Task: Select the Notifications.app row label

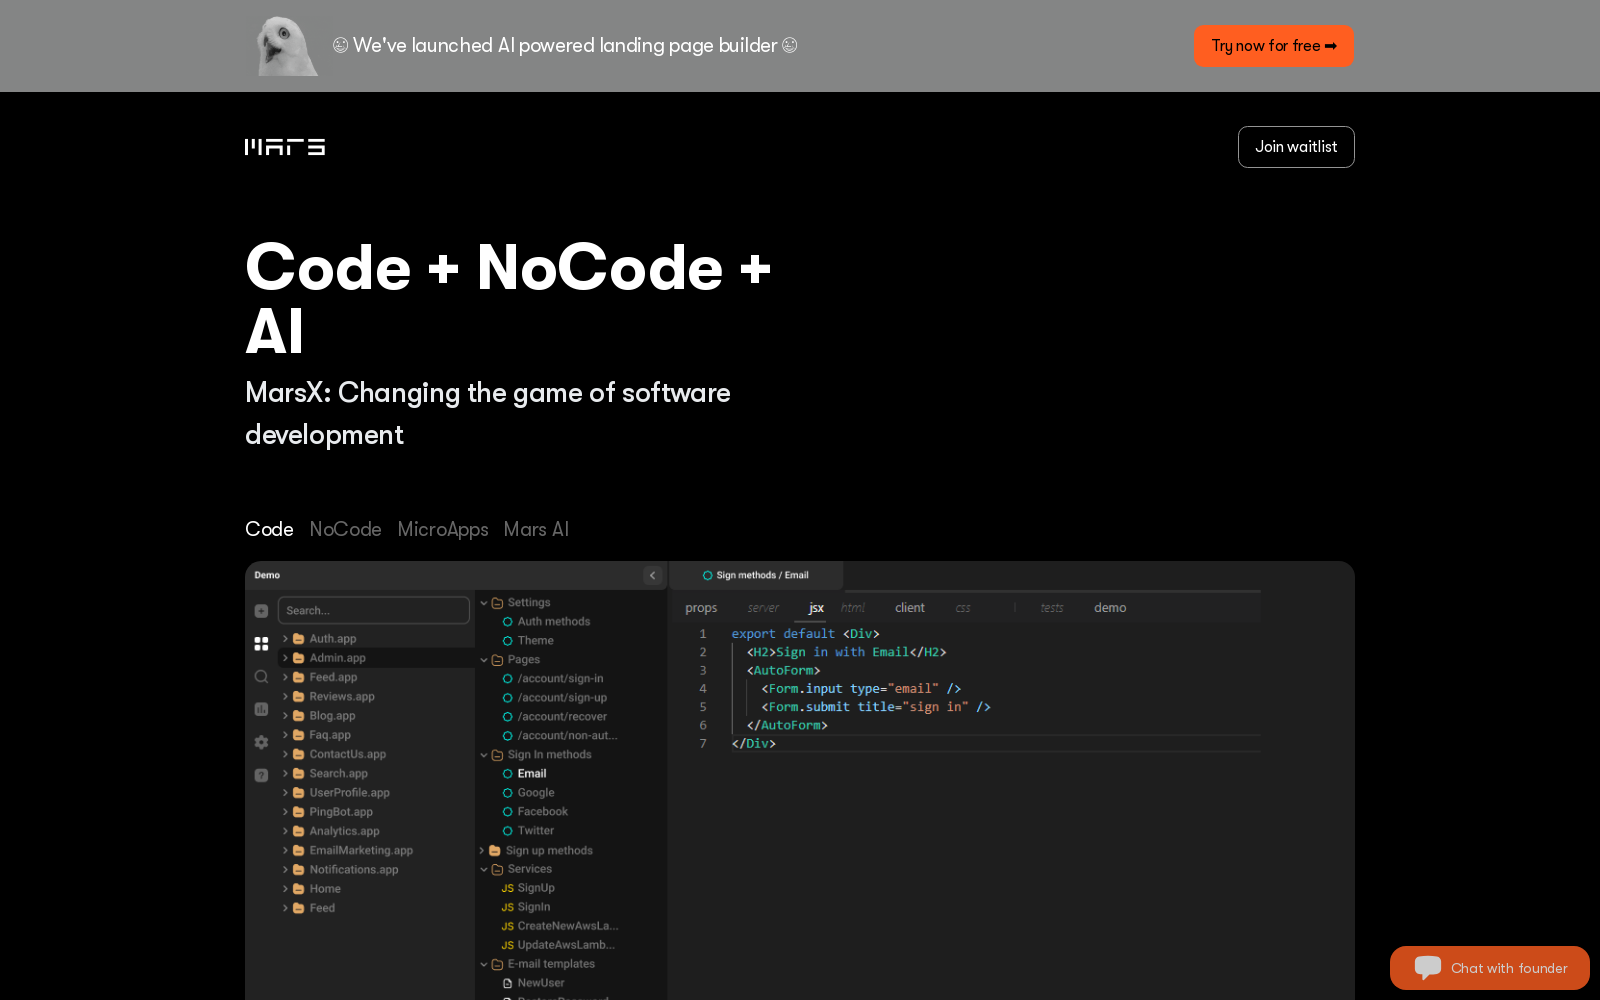Action: click(354, 870)
